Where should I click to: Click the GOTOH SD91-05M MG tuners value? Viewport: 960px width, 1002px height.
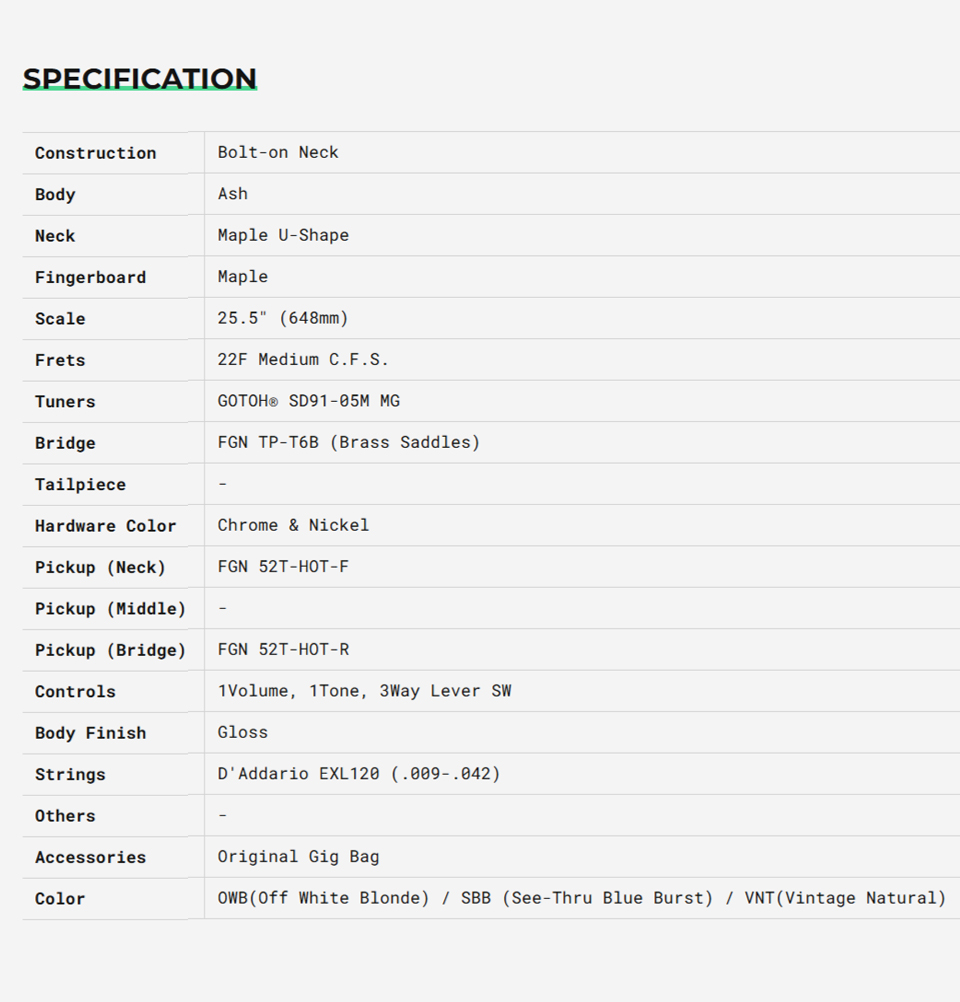tap(308, 401)
